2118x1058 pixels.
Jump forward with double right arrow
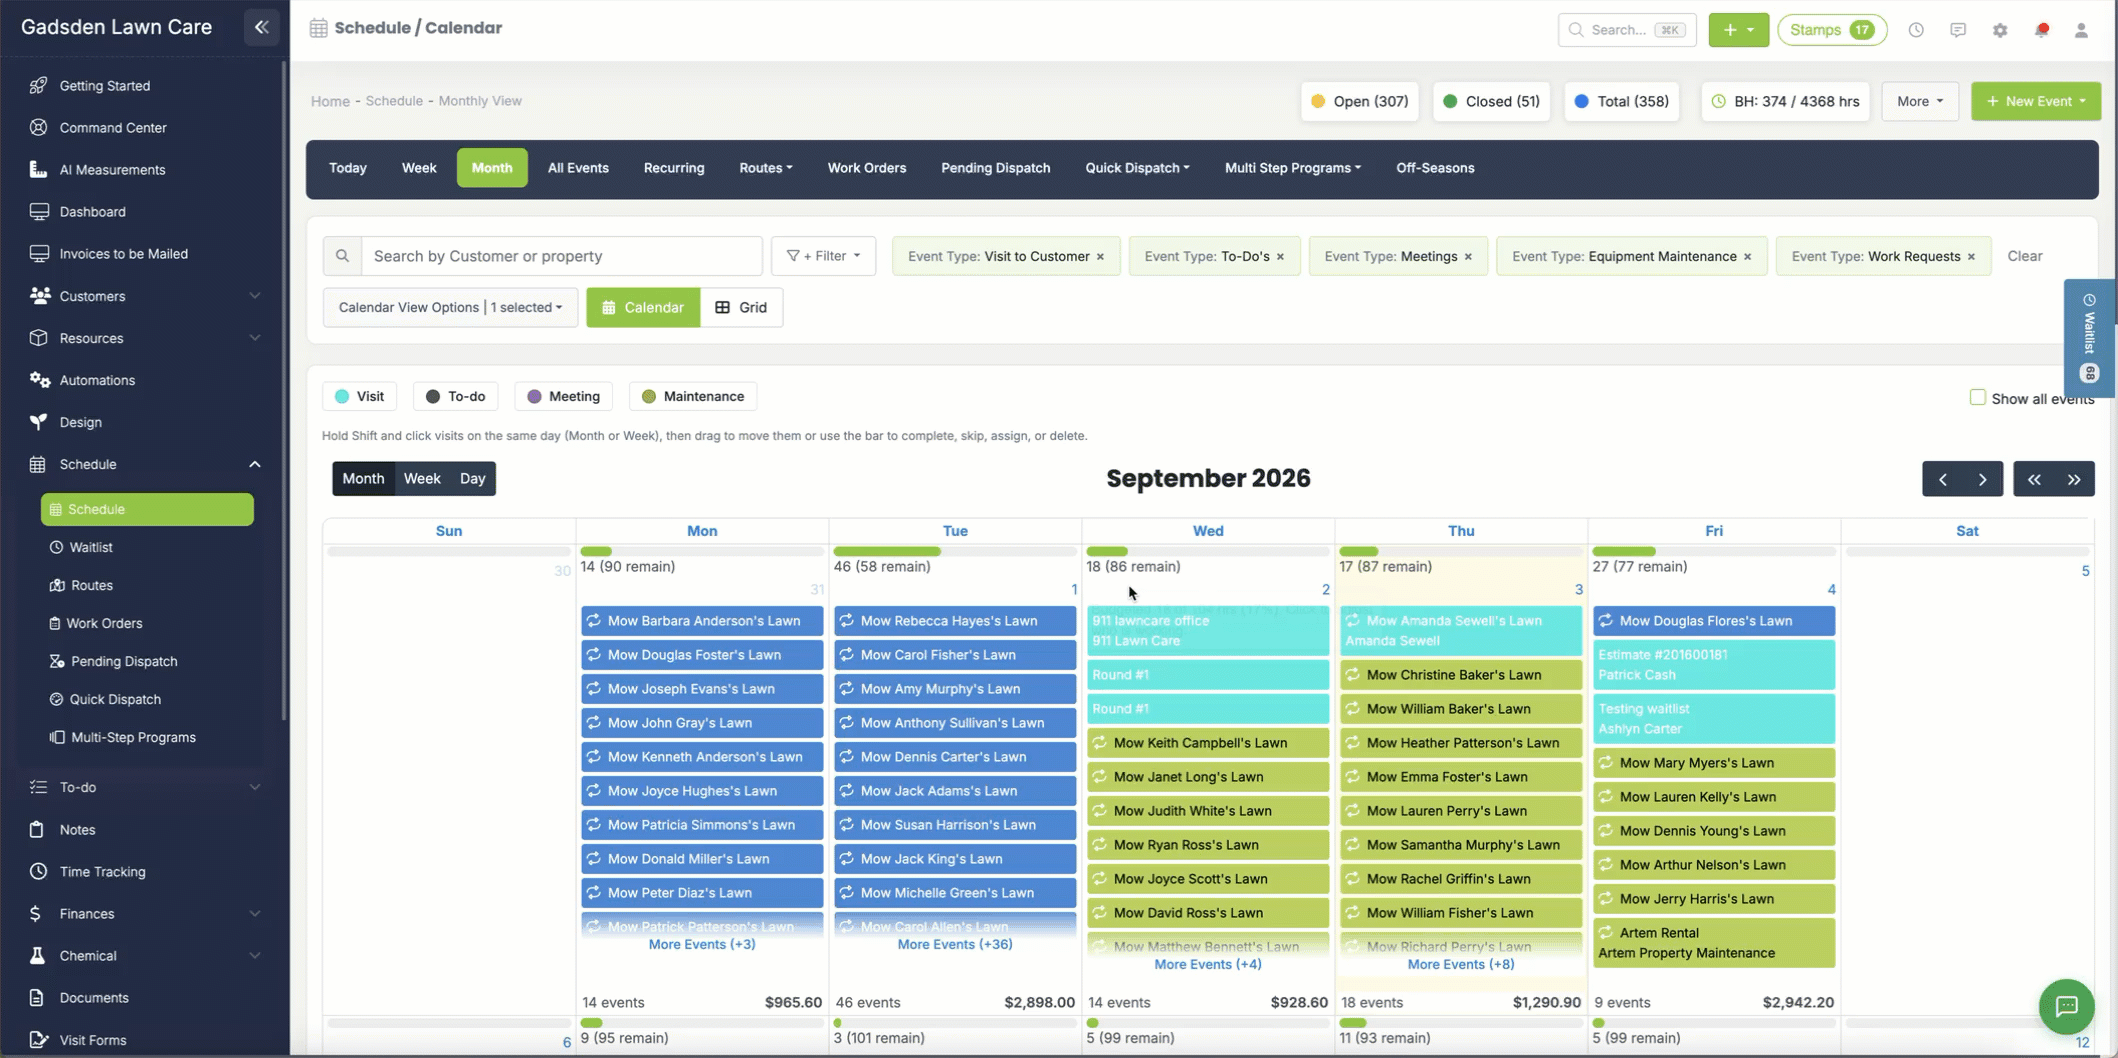[x=2074, y=479]
